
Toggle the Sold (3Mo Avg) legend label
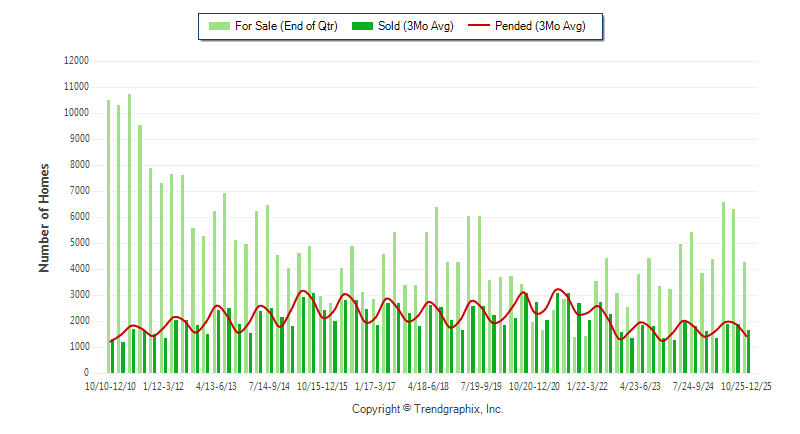click(x=416, y=26)
